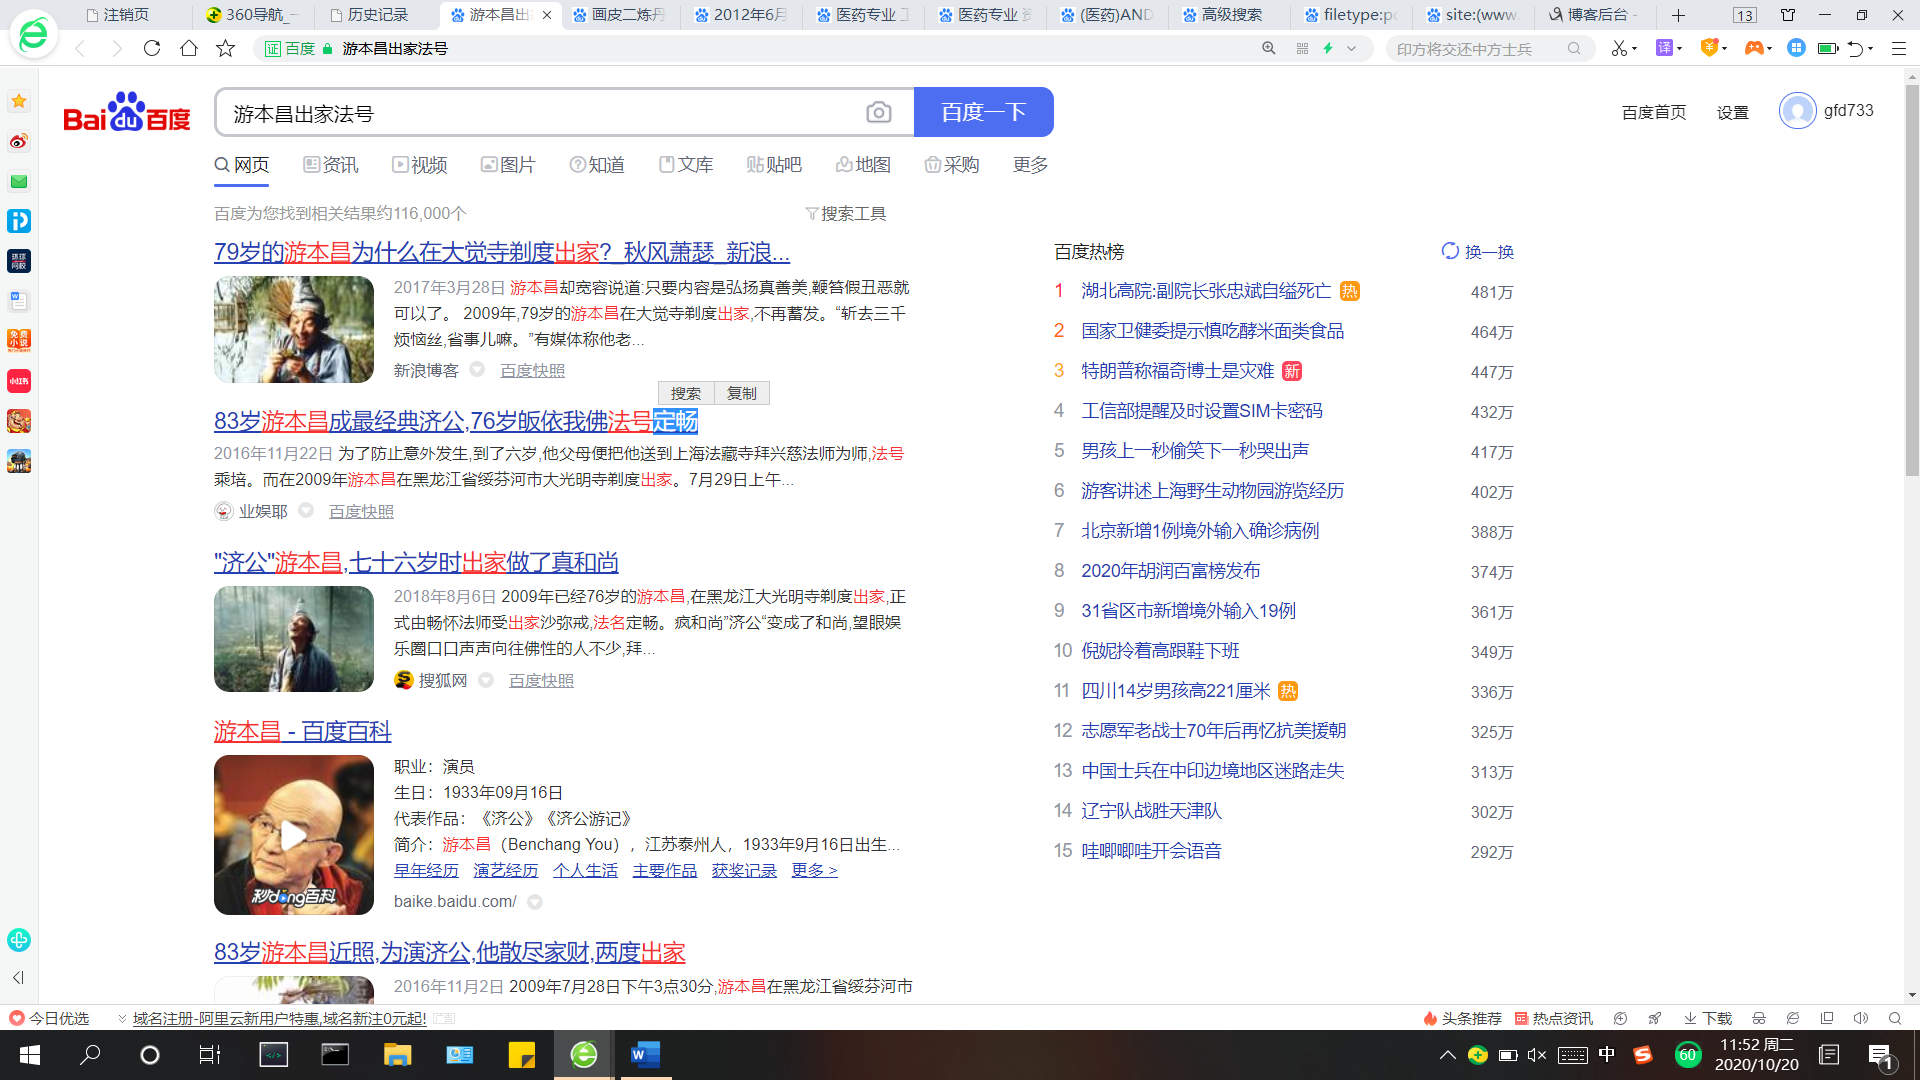Open the scissors screenshot tool
This screenshot has width=1920, height=1080.
pos(1618,48)
